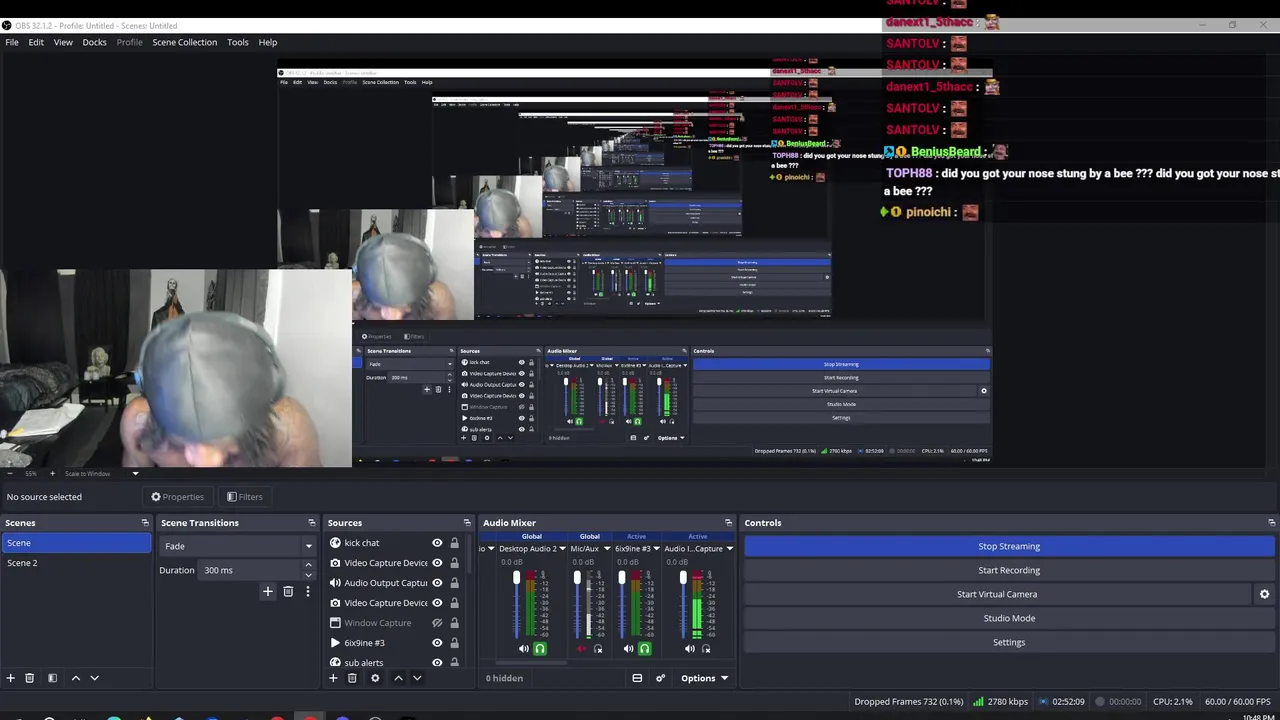Open source Properties button
Screen dimensions: 1280x720
coord(177,497)
